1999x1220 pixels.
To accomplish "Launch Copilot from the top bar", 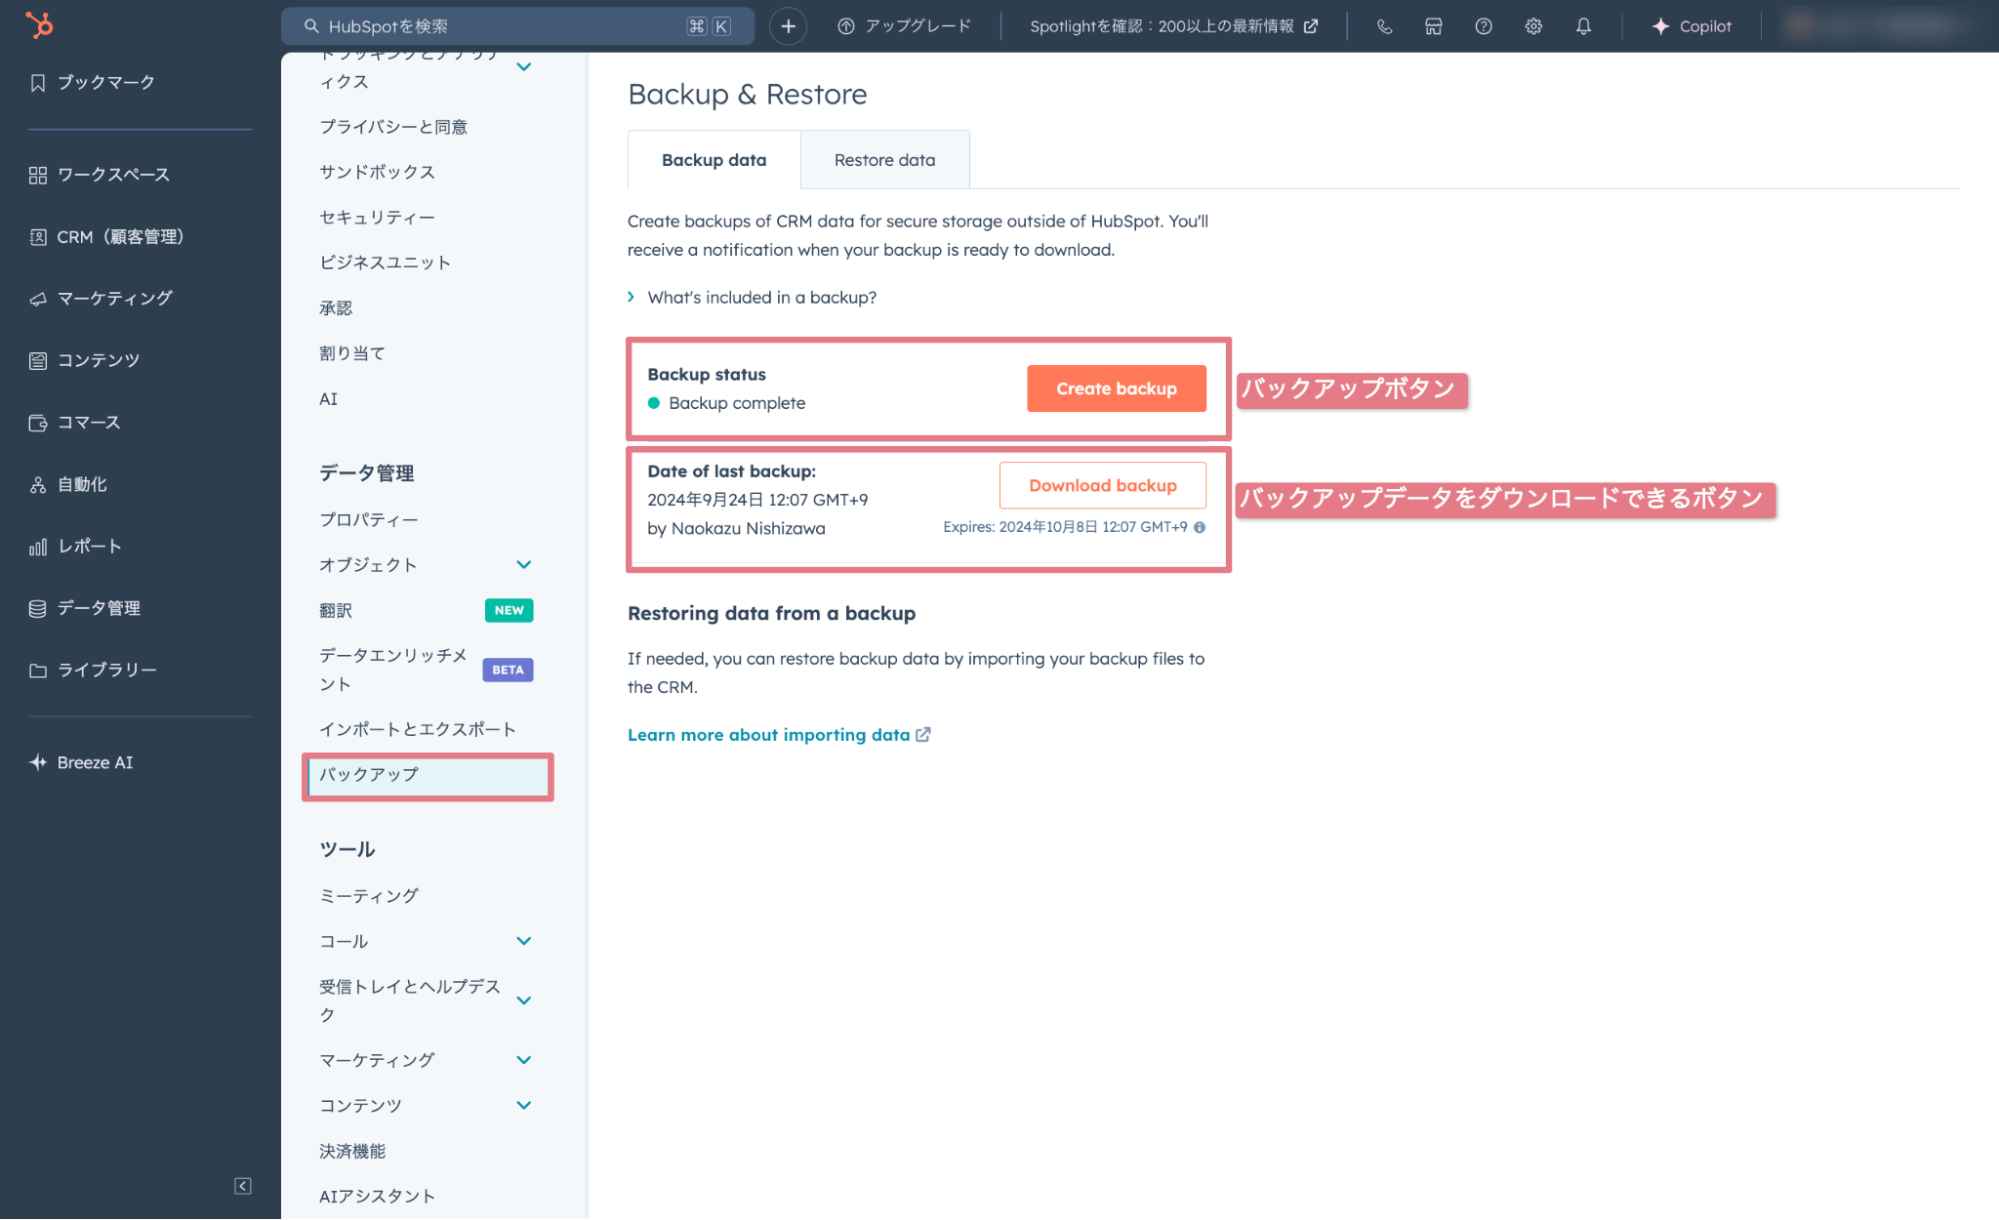I will (x=1692, y=27).
